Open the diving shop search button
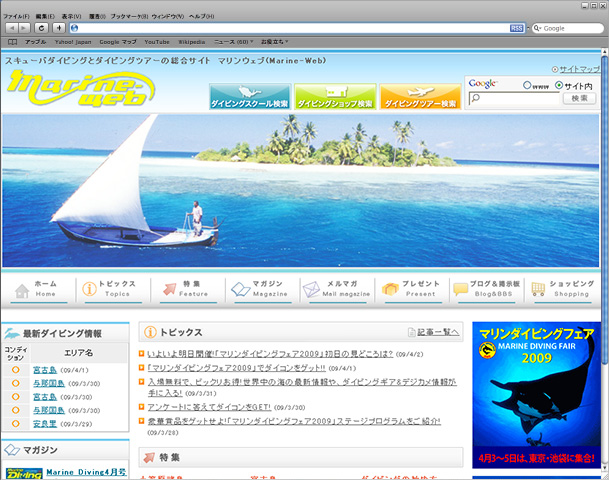Viewport: 609px width, 480px height. pos(335,96)
